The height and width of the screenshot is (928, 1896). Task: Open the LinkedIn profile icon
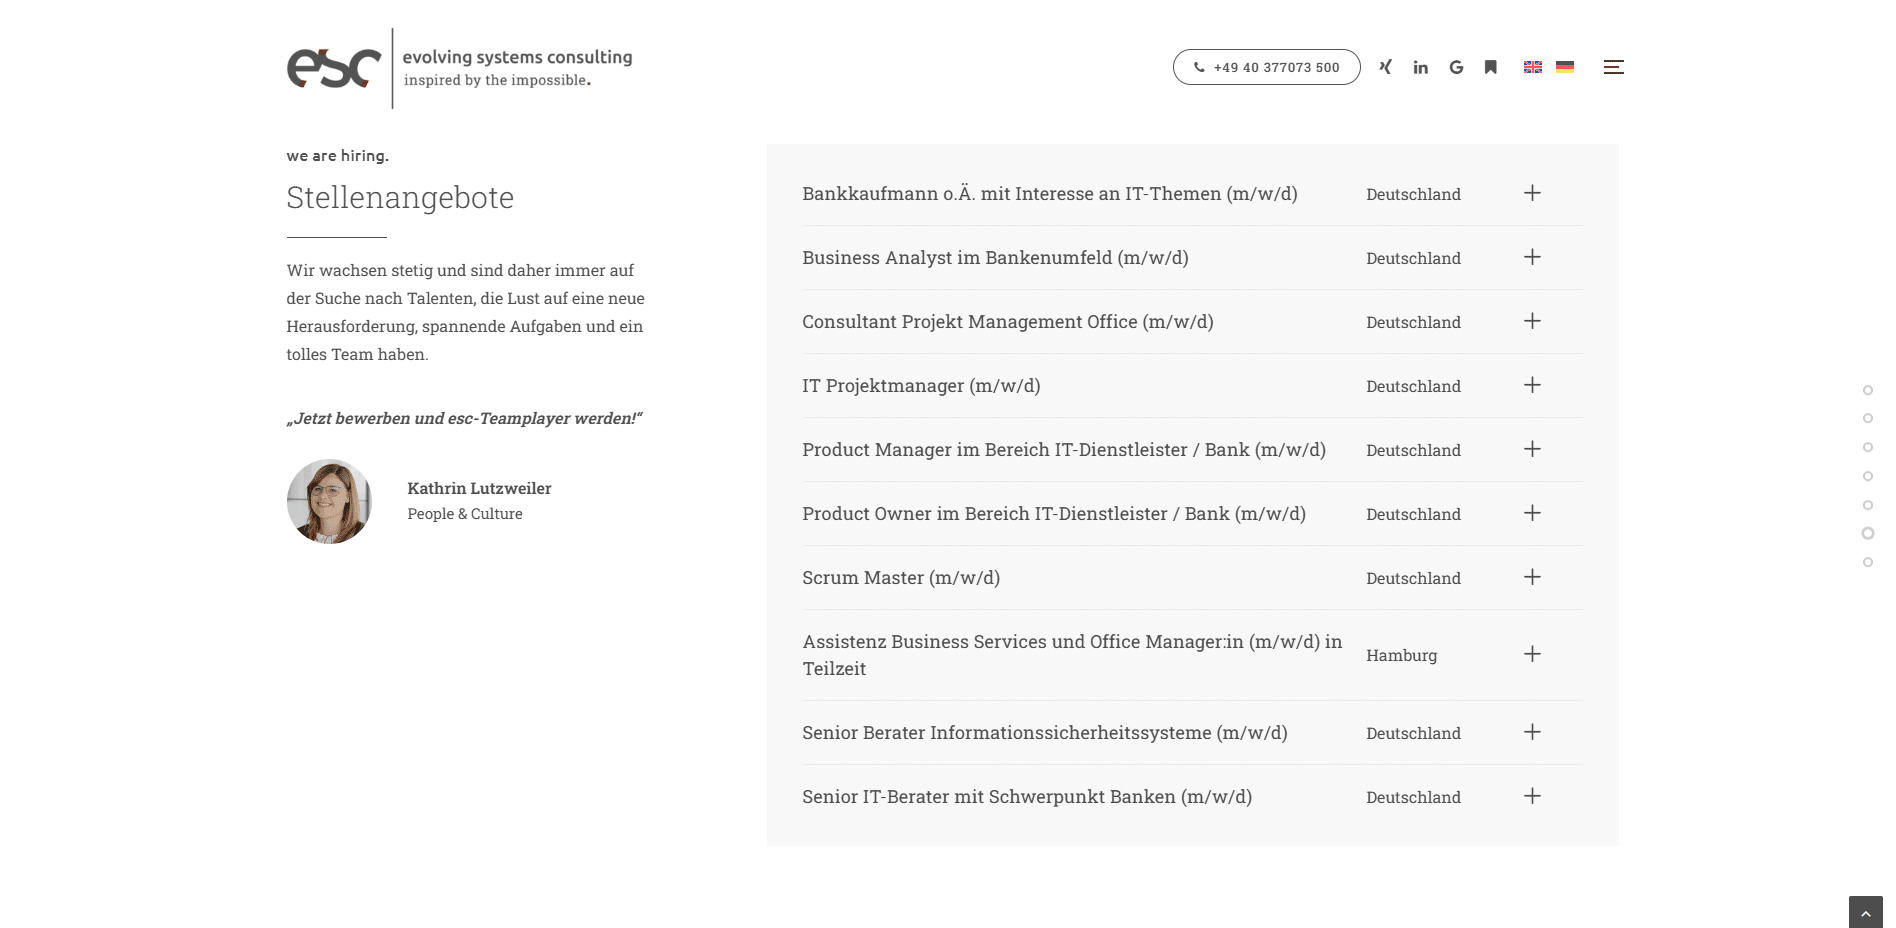coord(1420,67)
